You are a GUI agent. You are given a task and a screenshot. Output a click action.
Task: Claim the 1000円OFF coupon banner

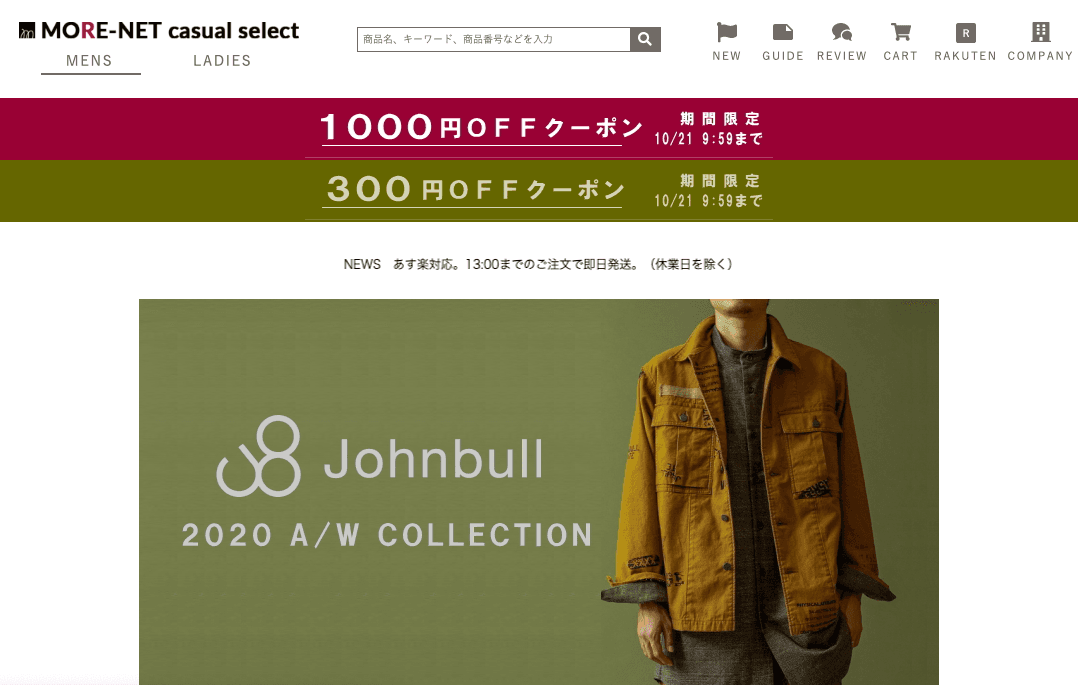pos(539,129)
